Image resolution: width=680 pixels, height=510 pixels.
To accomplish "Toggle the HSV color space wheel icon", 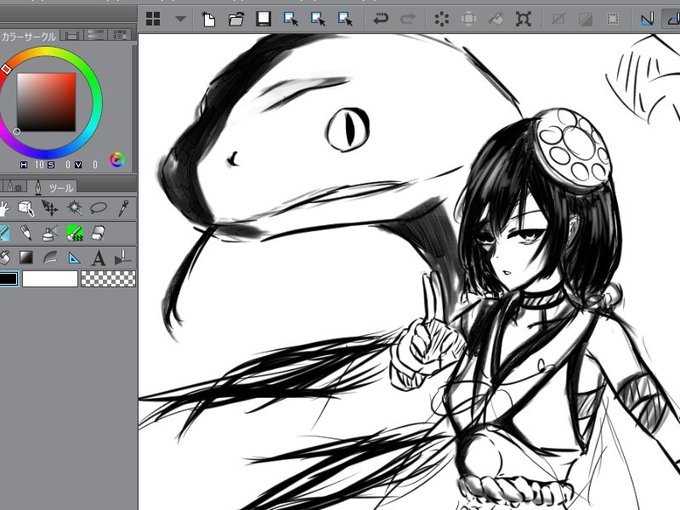I will coord(117,160).
